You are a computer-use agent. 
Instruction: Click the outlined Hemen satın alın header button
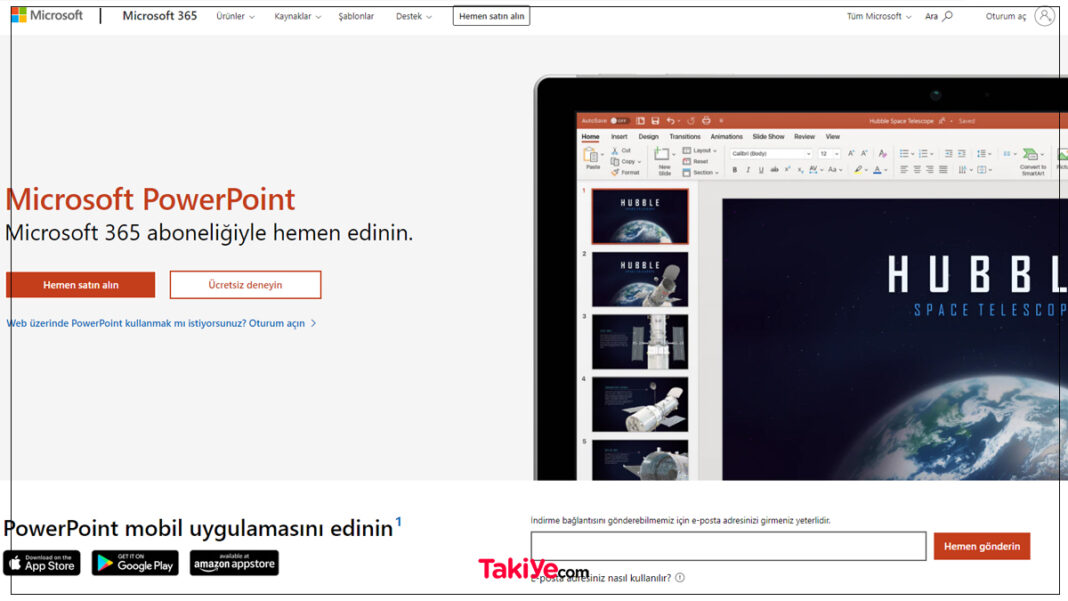[x=491, y=16]
